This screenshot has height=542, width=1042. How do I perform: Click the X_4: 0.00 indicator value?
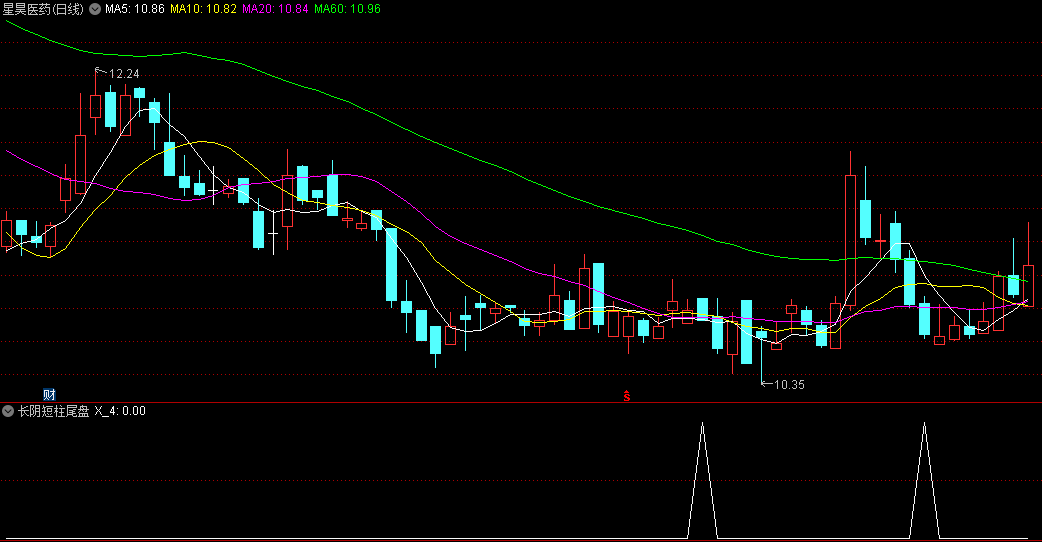click(x=120, y=411)
